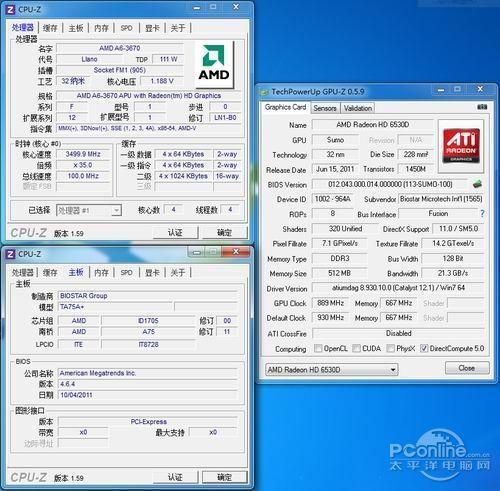Click the Bus Interface question mark in GPU-Z
500x491 pixels.
pos(482,214)
